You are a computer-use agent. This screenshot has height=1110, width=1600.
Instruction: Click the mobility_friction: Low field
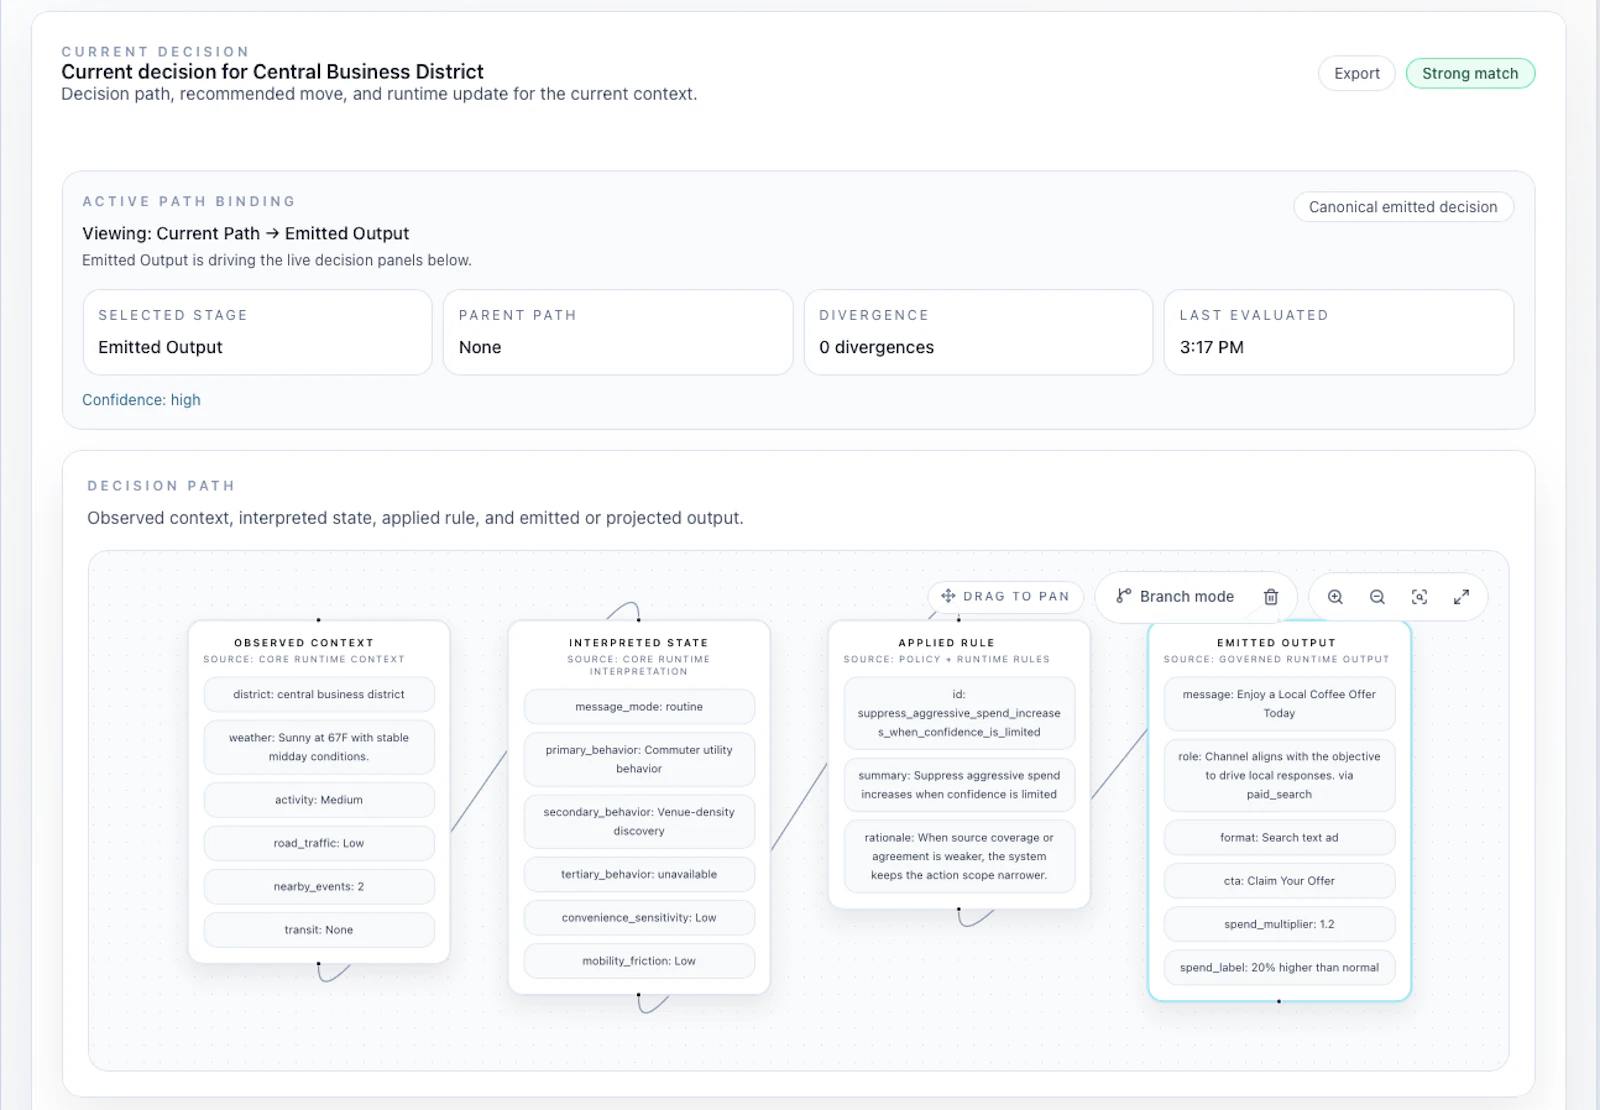pyautogui.click(x=639, y=961)
